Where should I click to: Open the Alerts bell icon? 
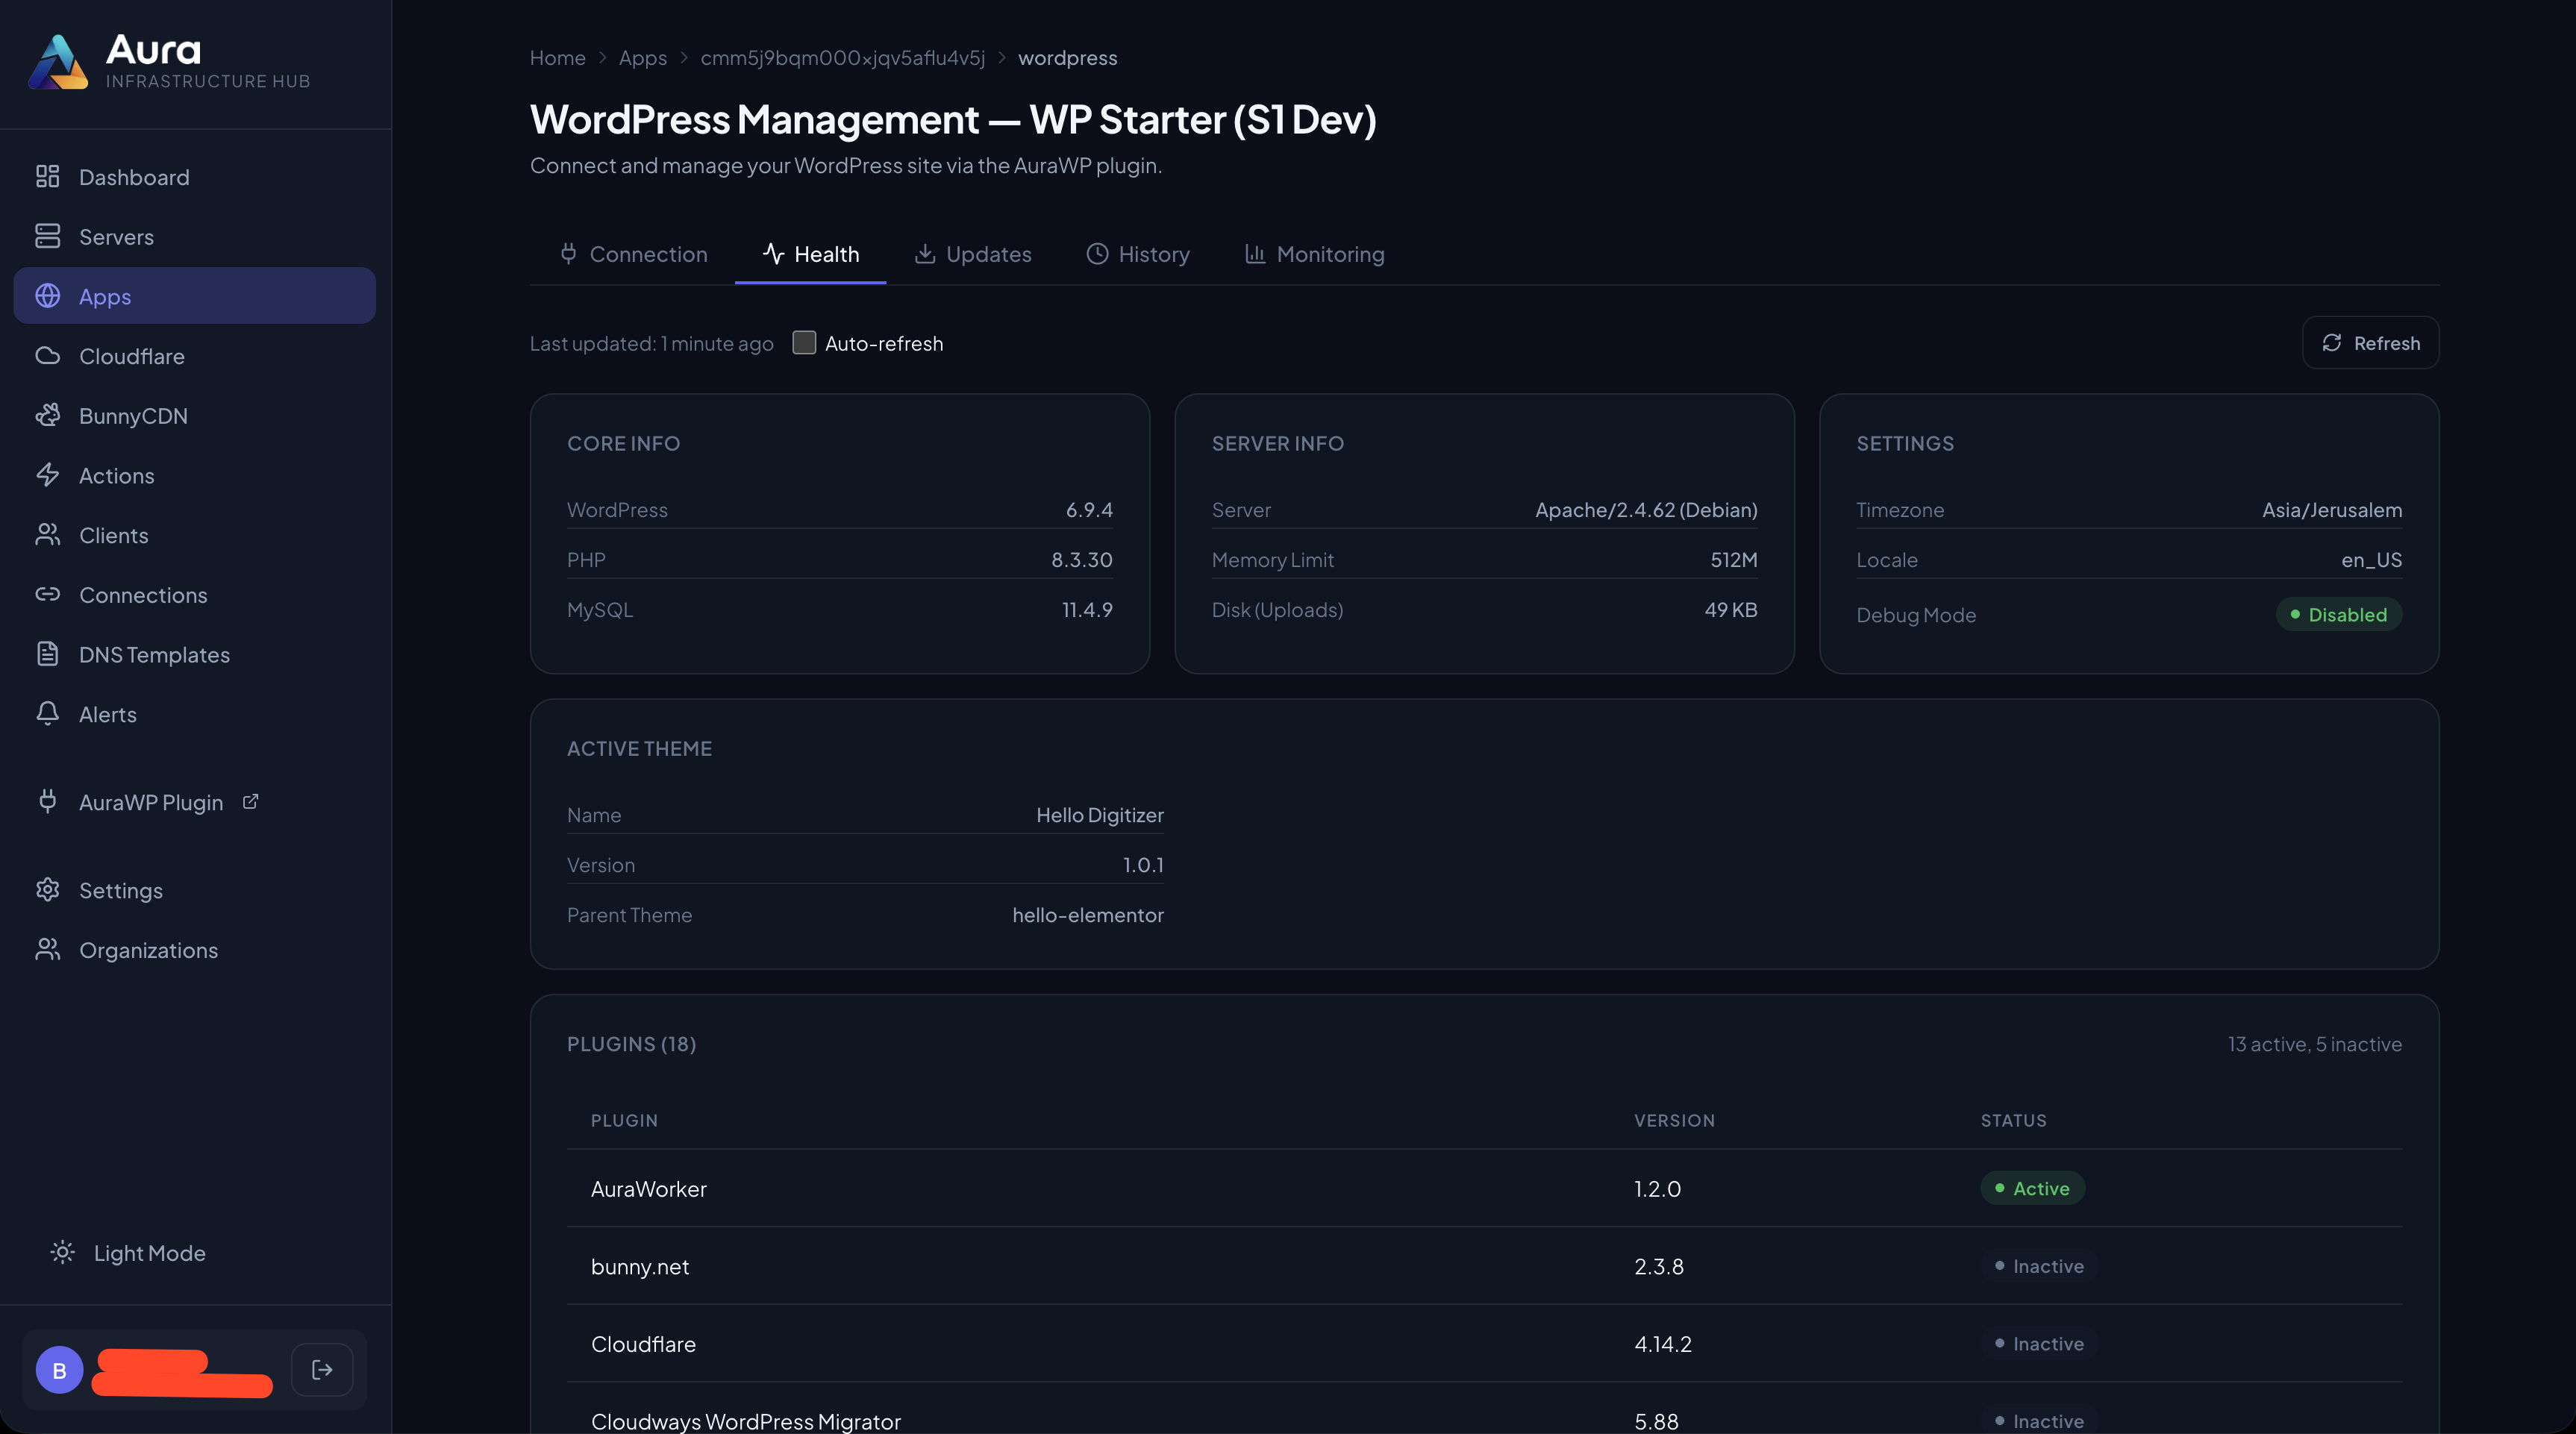click(47, 714)
